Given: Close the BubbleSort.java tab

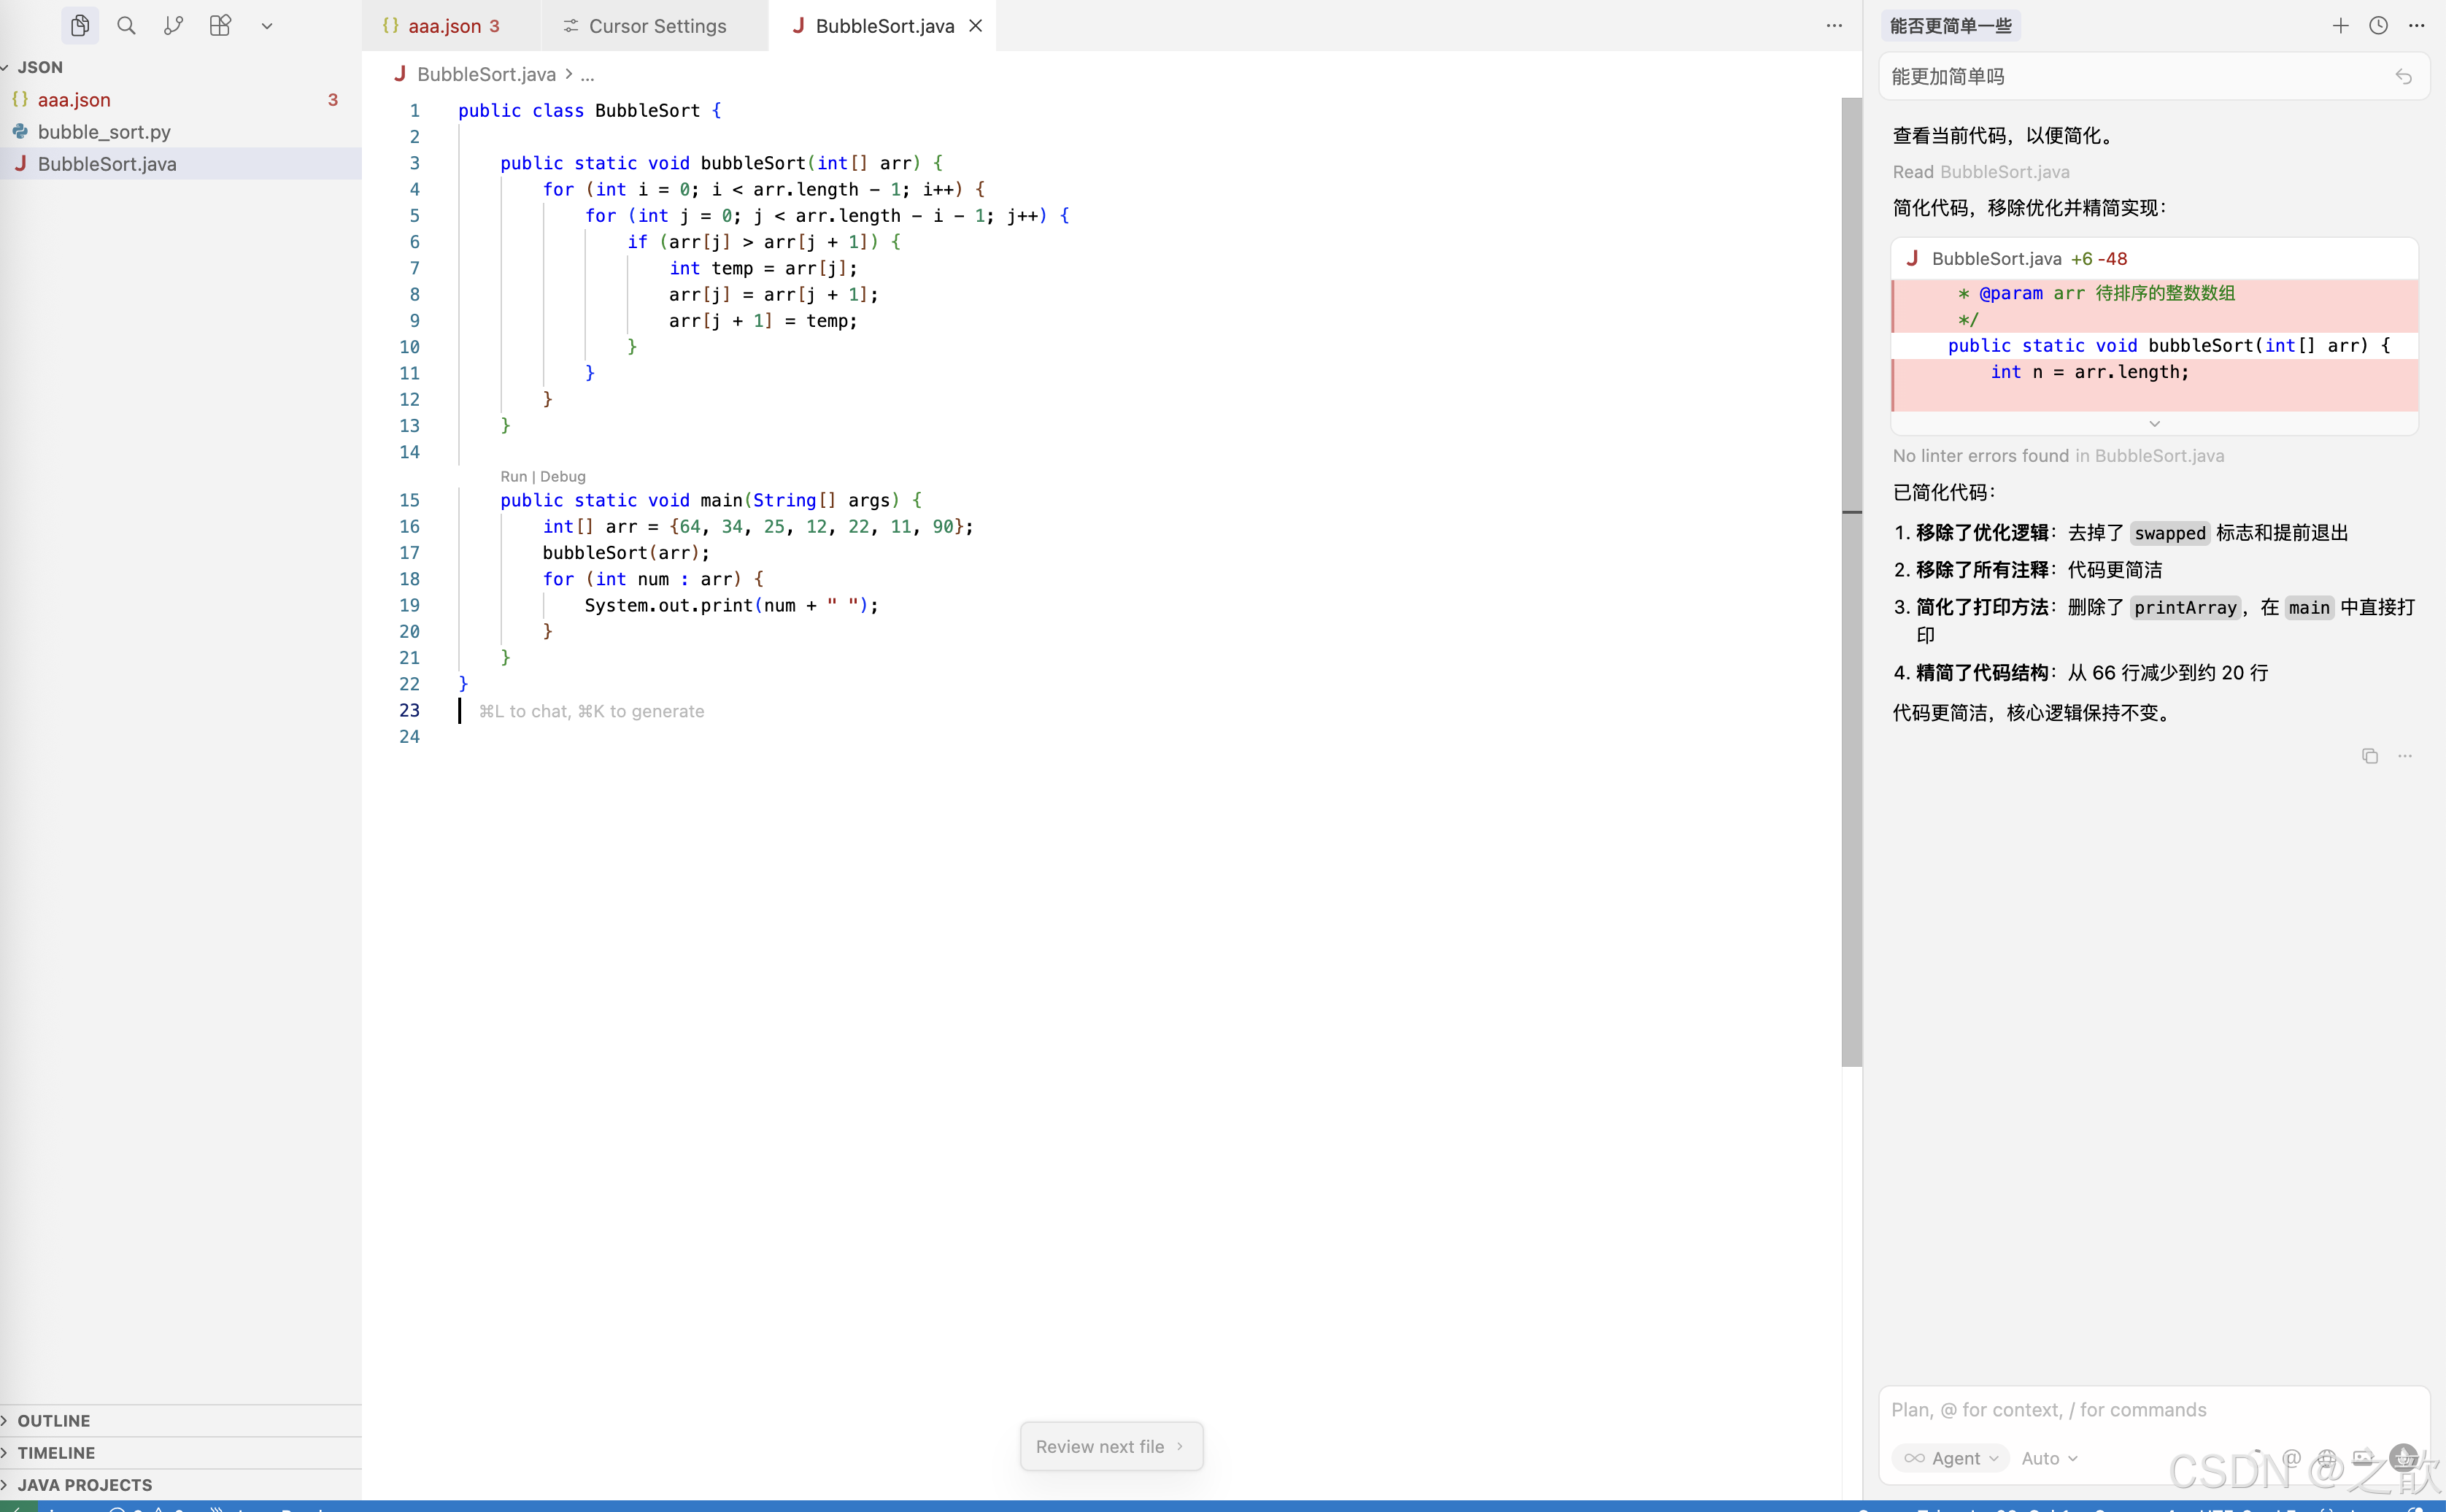Looking at the screenshot, I should click(x=976, y=26).
